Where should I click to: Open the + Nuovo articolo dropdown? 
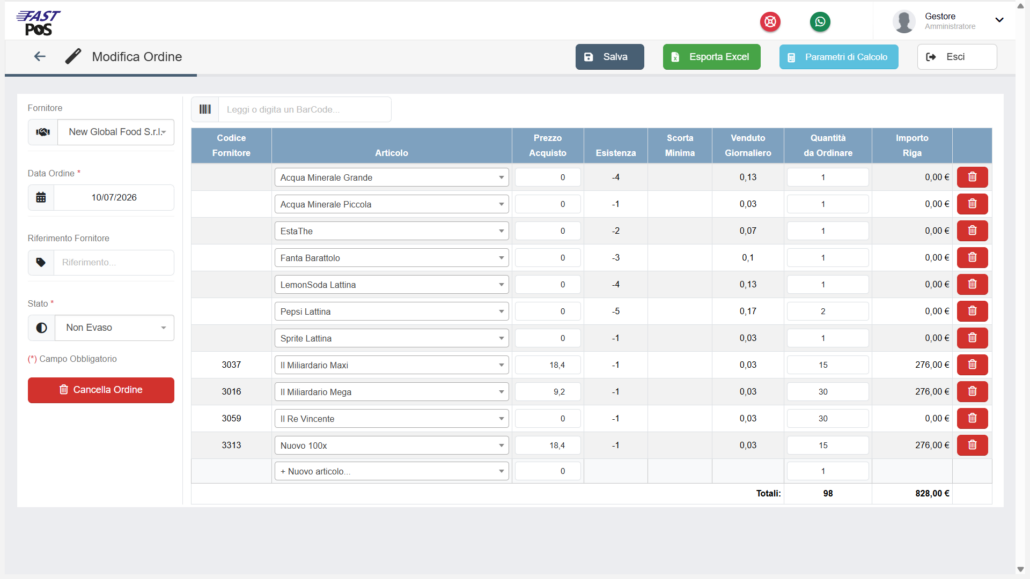tap(392, 471)
